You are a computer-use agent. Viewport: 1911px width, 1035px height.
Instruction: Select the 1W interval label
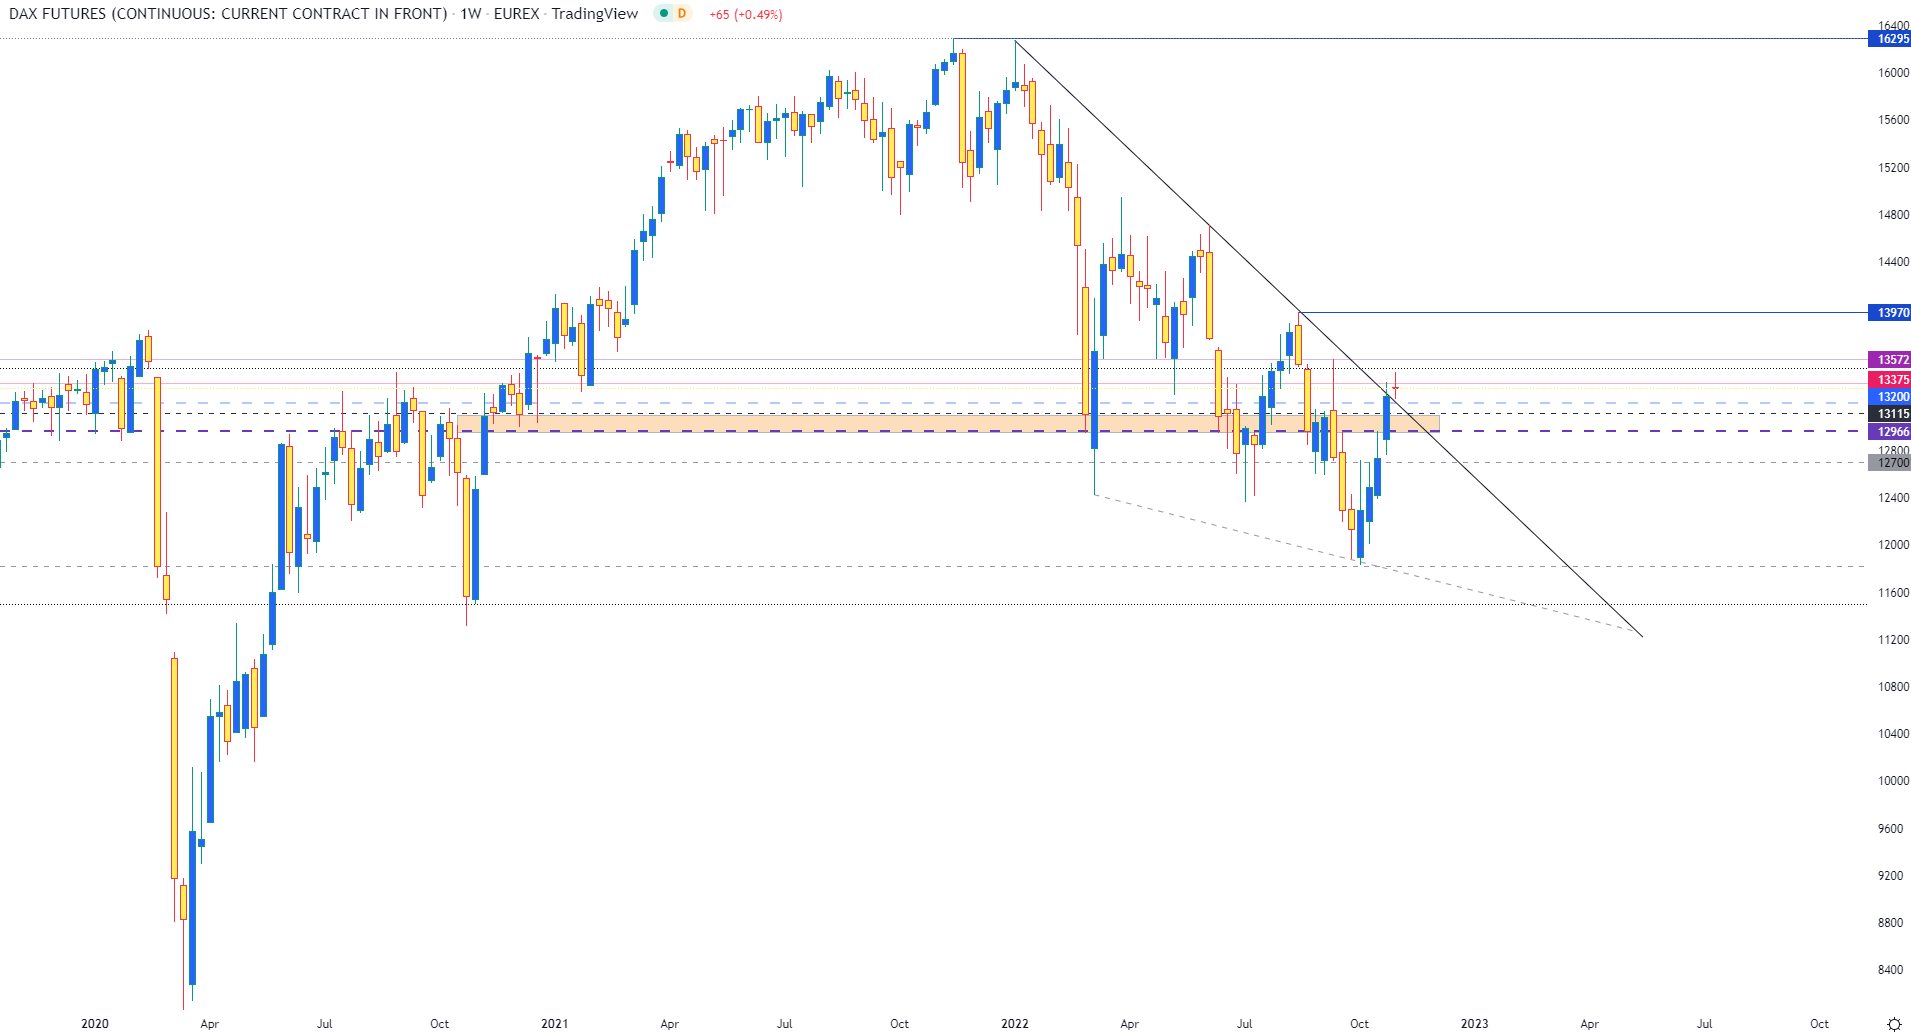coord(471,14)
